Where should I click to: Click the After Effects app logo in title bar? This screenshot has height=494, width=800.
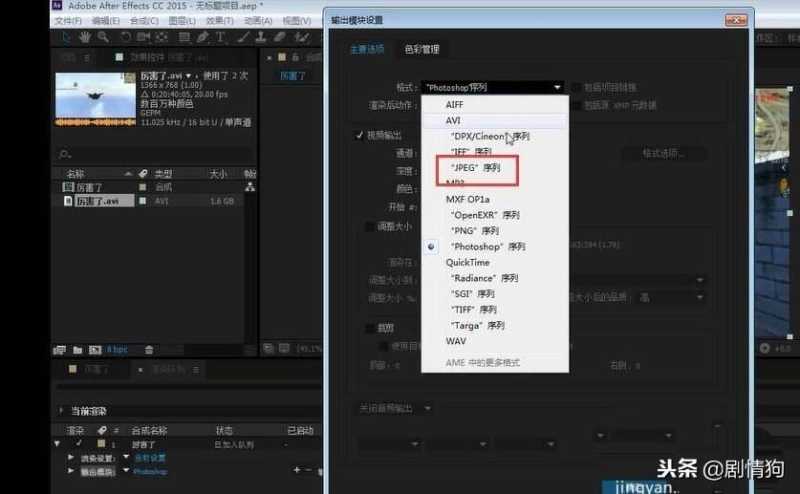tap(57, 6)
